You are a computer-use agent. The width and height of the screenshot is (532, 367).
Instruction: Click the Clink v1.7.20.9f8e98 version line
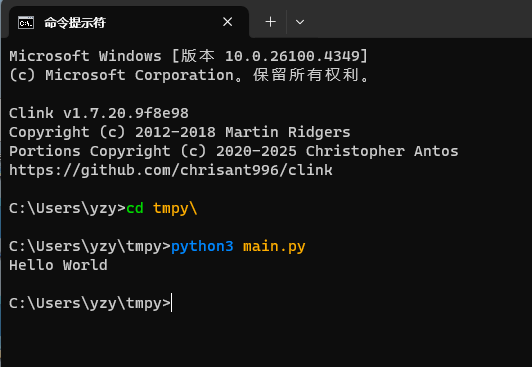(x=99, y=113)
